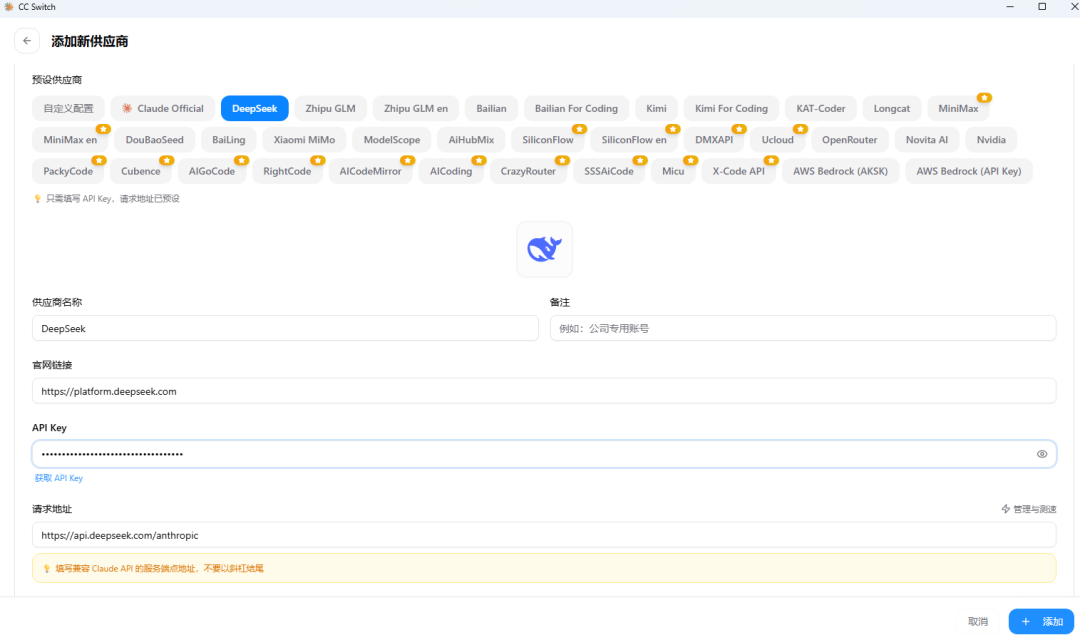Choose Zhipu GLM preset

click(331, 108)
